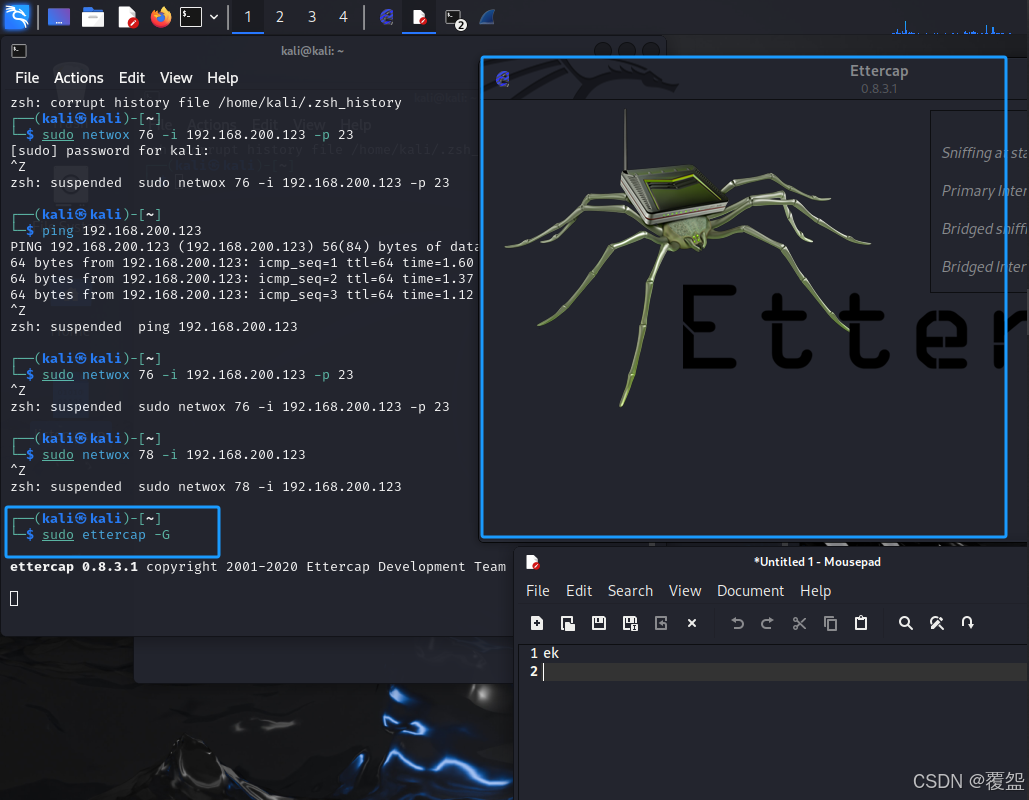The width and height of the screenshot is (1029, 800).
Task: Click the terminal cursor block
Action: point(14,599)
